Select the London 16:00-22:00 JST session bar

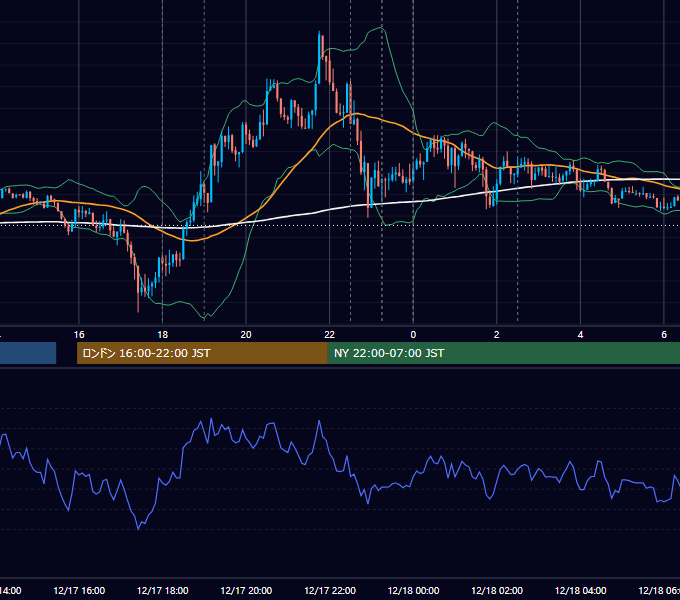point(202,353)
